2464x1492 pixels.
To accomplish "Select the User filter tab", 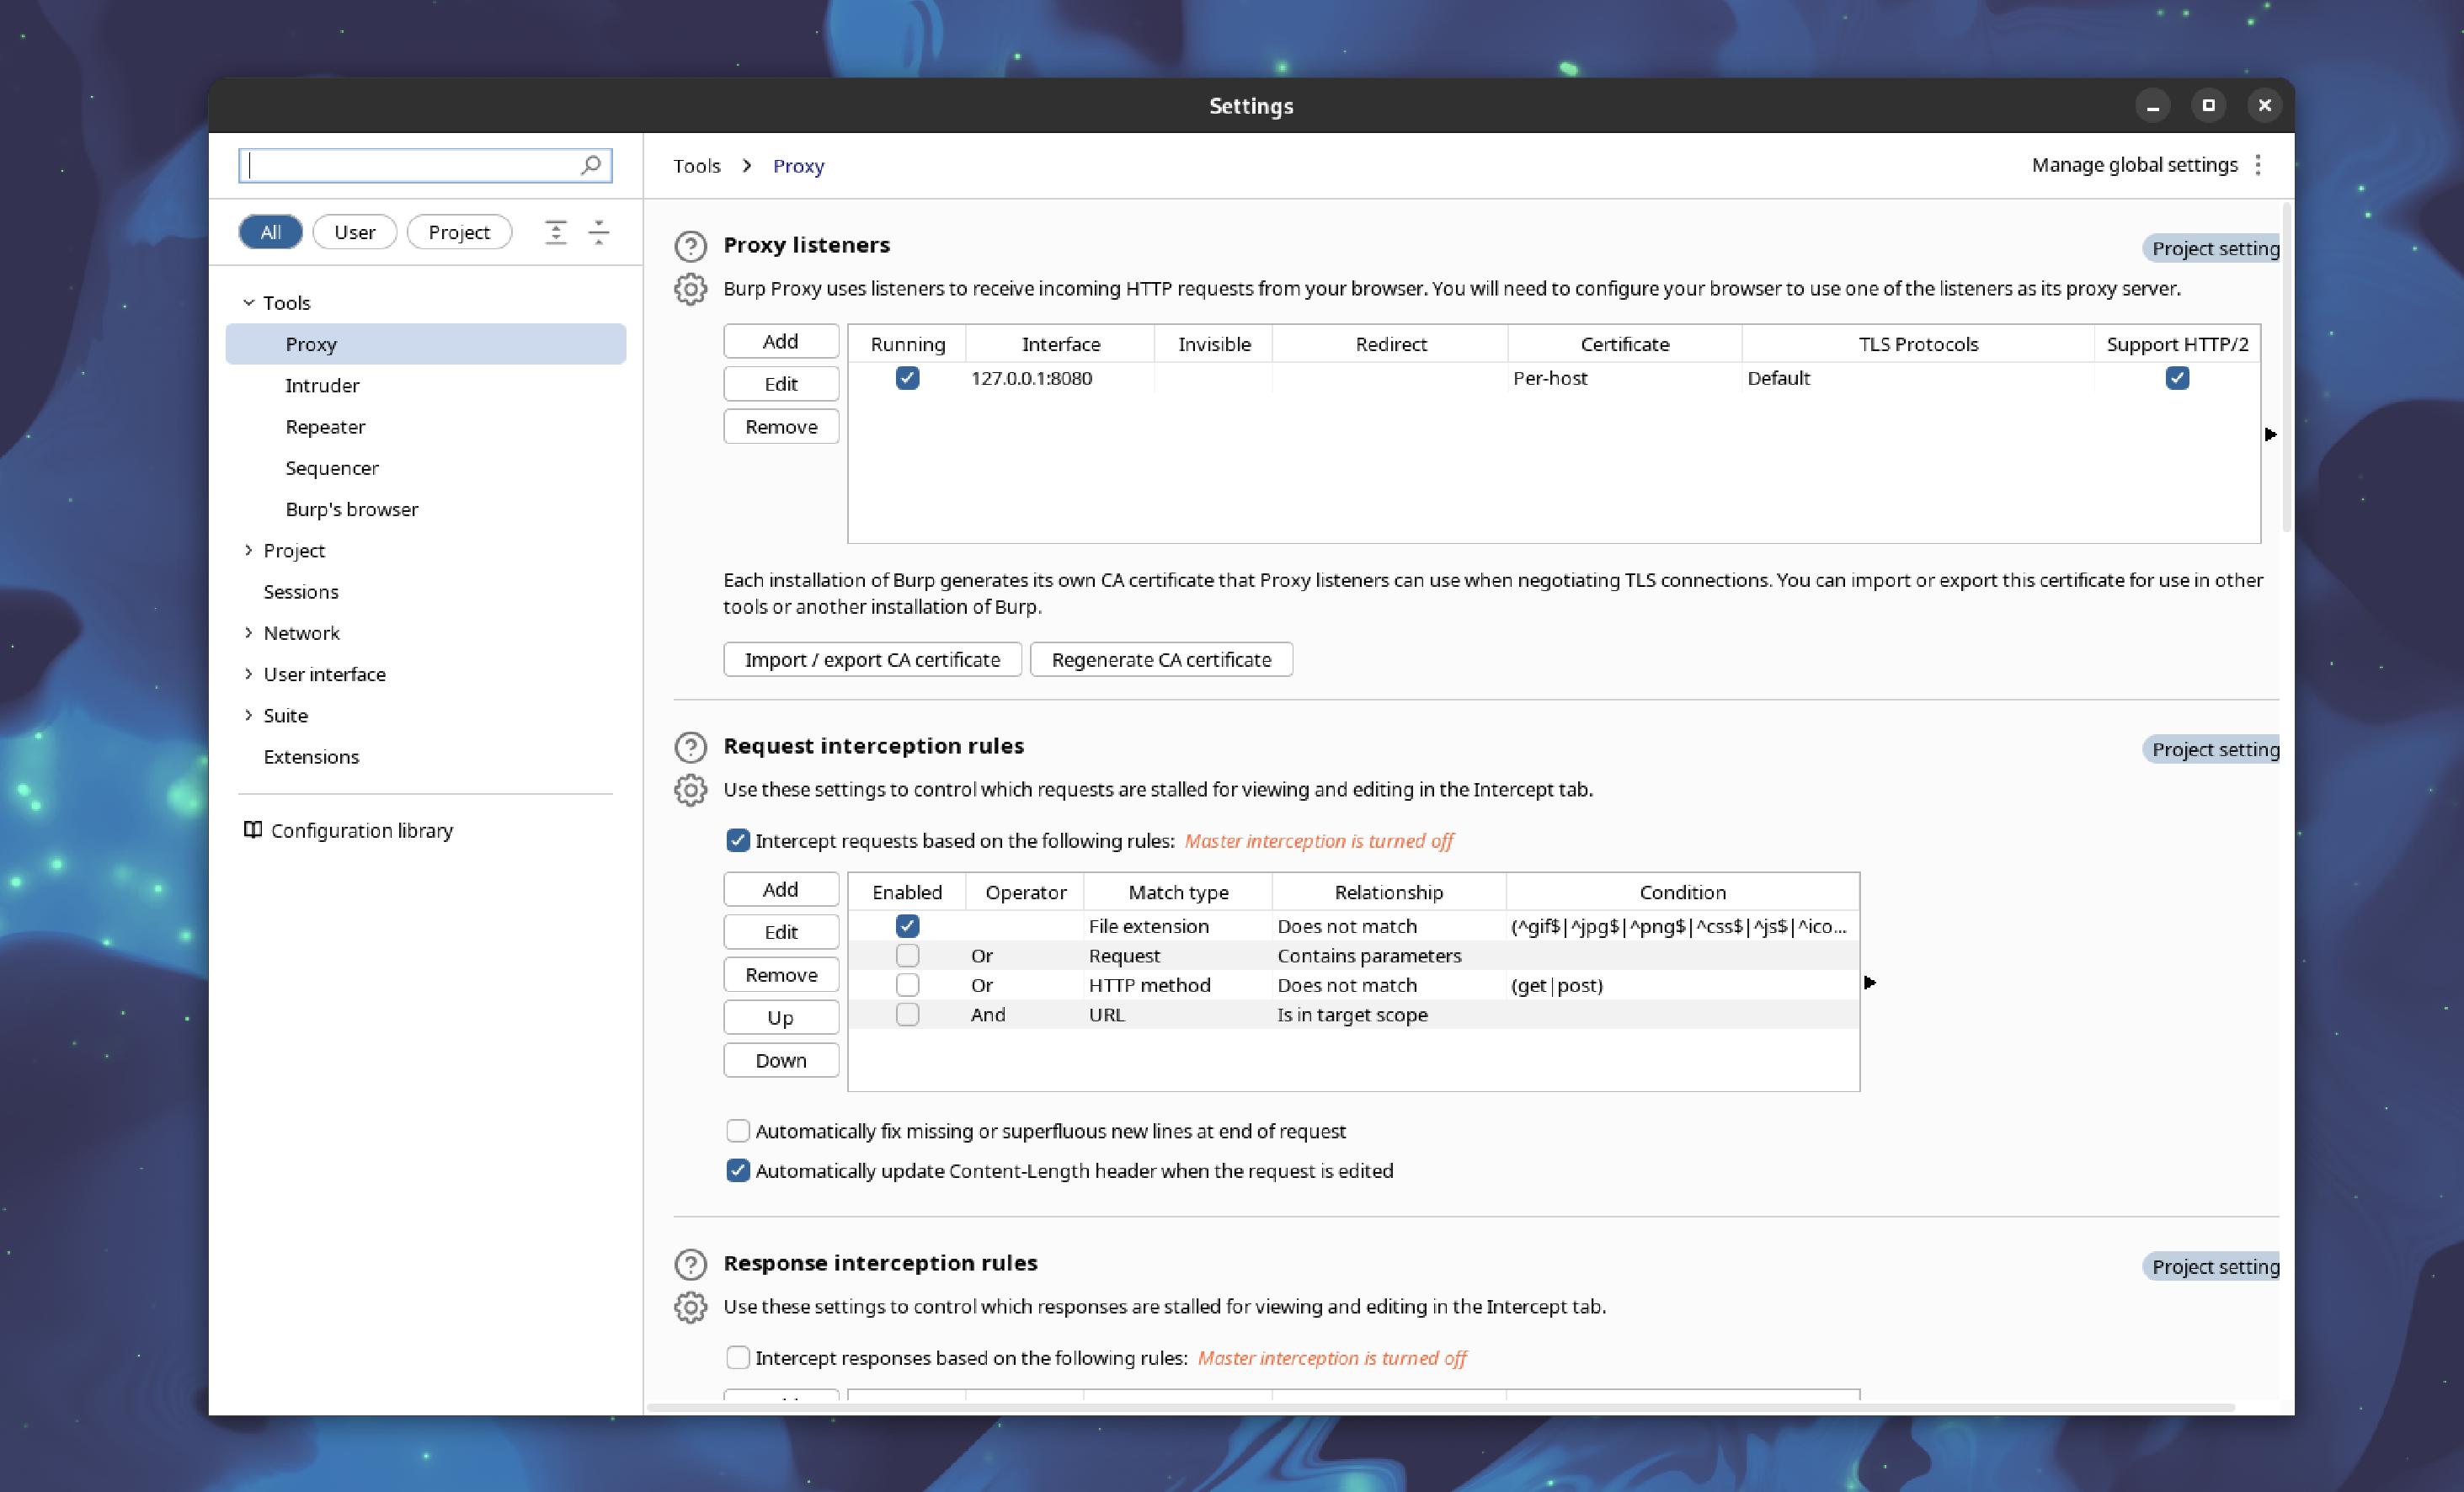I will click(x=352, y=231).
